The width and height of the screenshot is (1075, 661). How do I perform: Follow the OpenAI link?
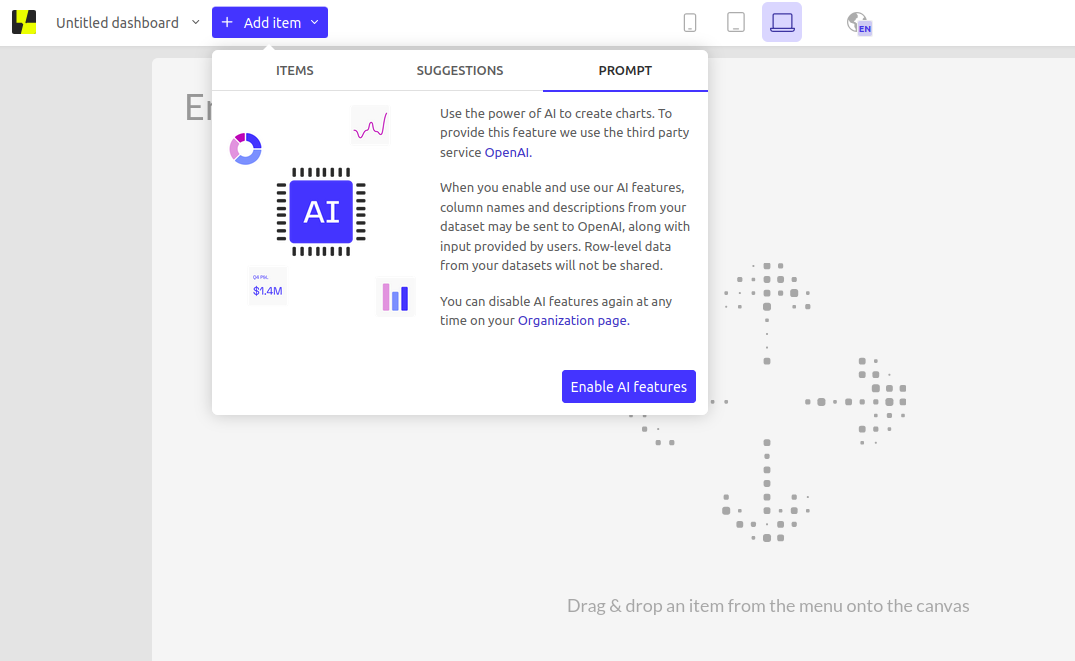[507, 153]
